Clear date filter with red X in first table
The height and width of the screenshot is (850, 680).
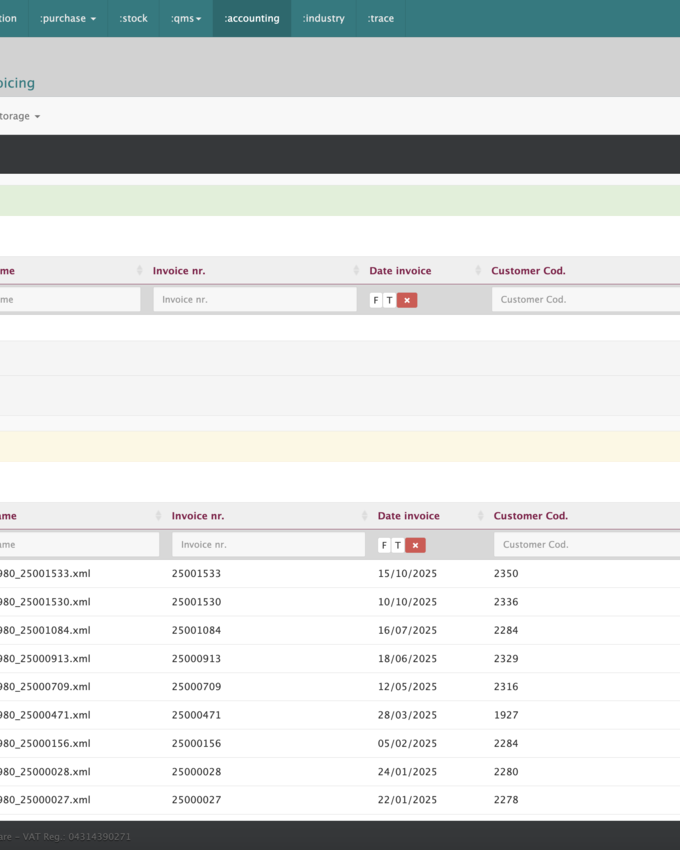(x=407, y=300)
